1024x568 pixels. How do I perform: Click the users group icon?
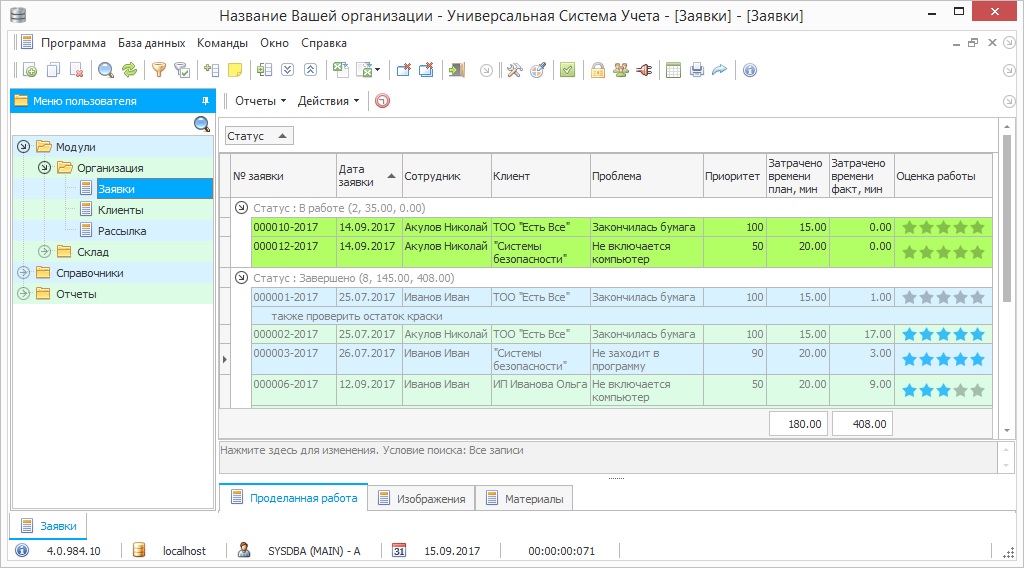pos(621,71)
